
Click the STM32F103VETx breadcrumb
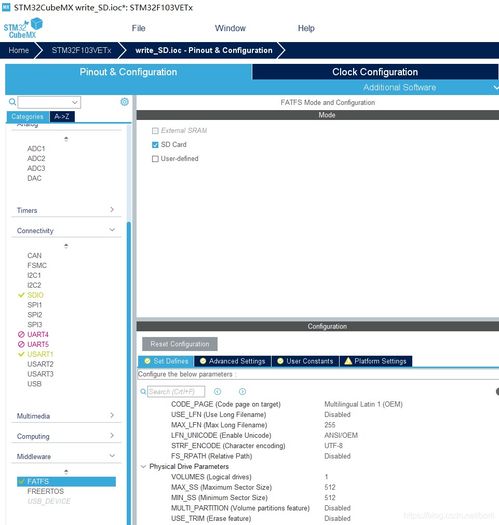[x=81, y=50]
